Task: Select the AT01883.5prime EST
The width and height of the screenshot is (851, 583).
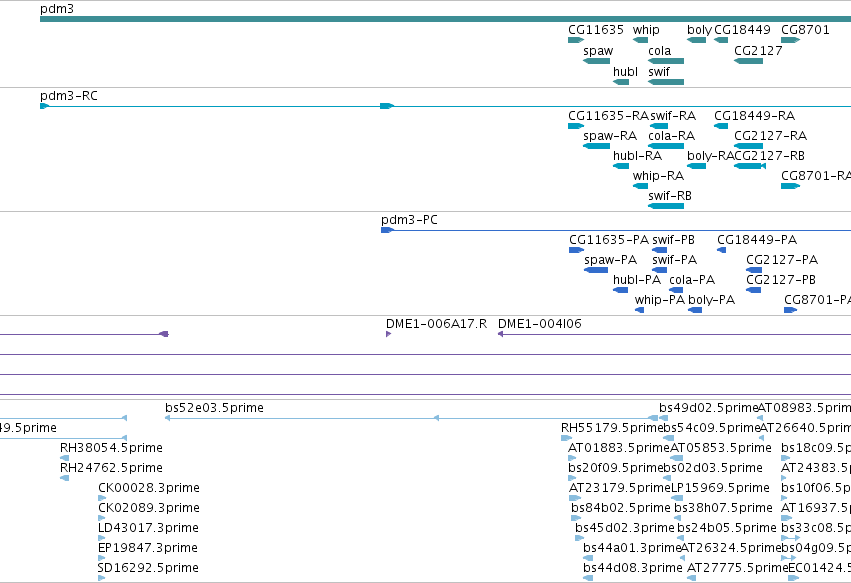Action: 572,458
